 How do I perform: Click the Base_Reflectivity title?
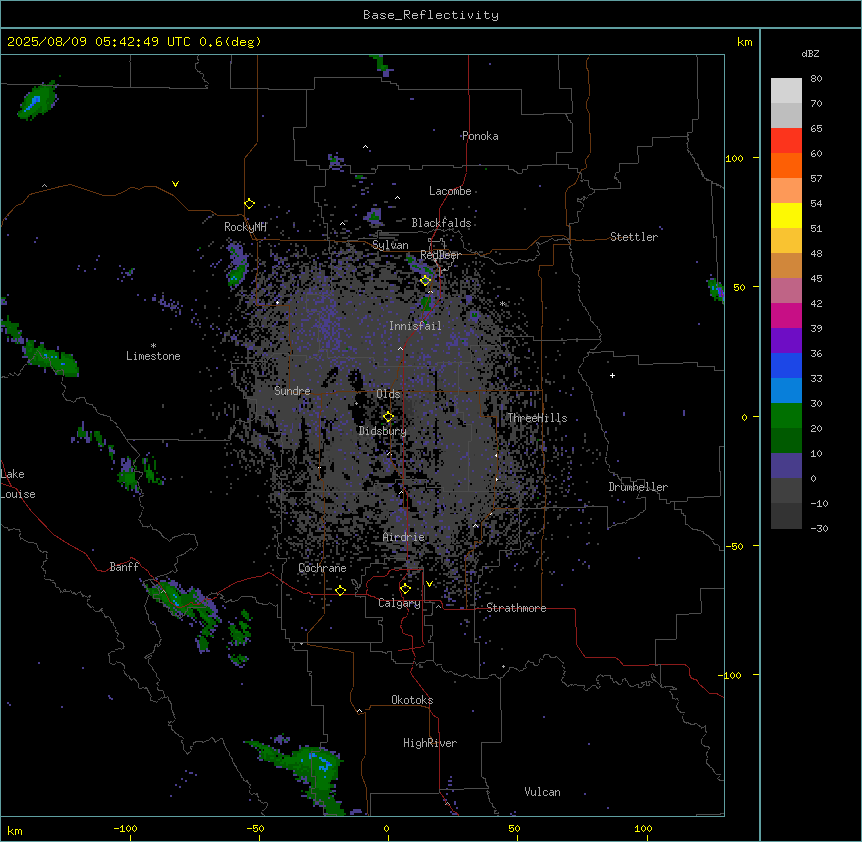click(x=431, y=15)
